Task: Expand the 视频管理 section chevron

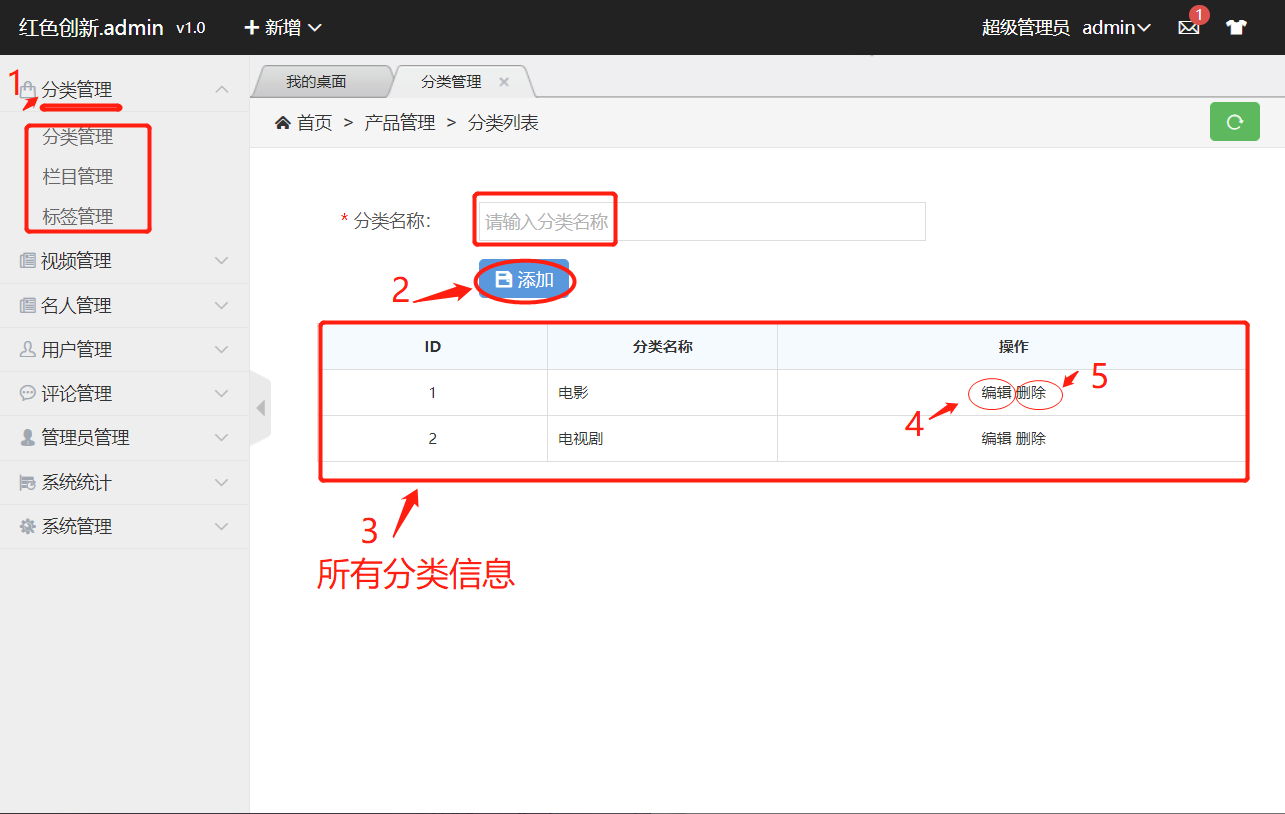Action: 222,261
